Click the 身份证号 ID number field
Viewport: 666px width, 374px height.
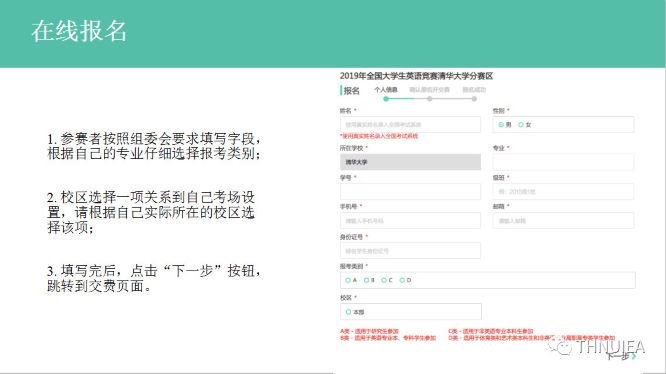[x=410, y=251]
